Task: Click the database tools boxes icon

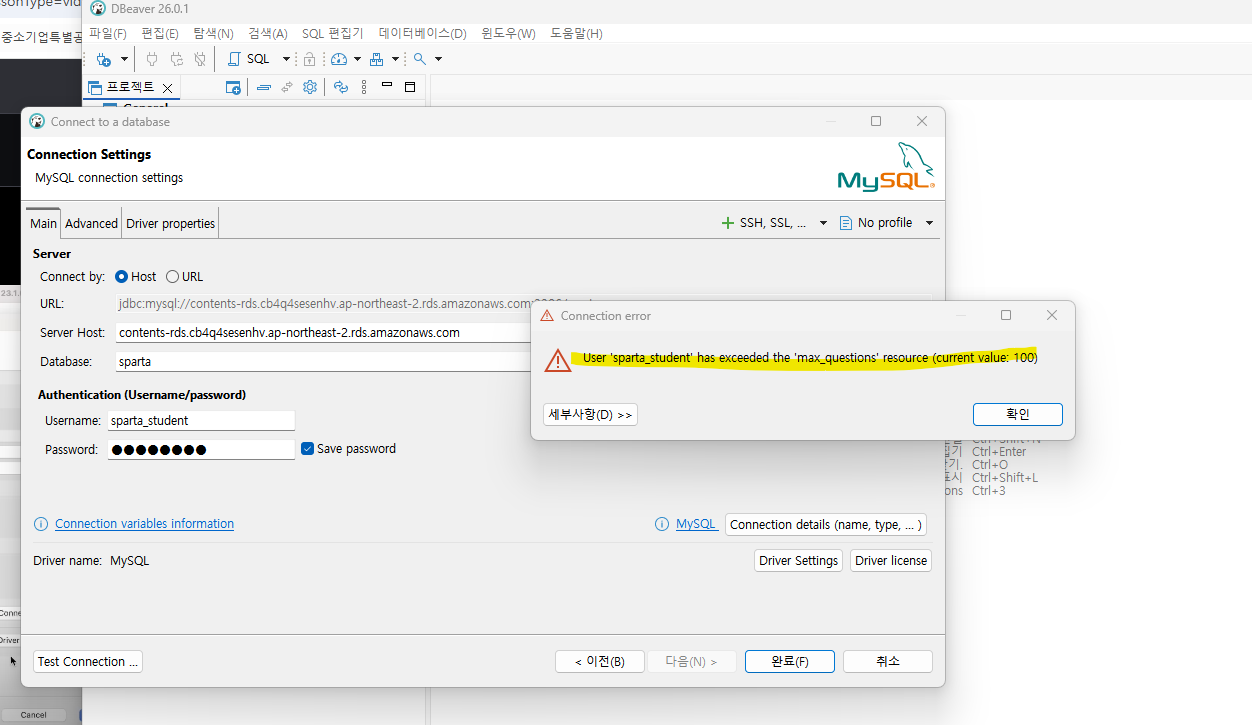Action: click(x=377, y=59)
